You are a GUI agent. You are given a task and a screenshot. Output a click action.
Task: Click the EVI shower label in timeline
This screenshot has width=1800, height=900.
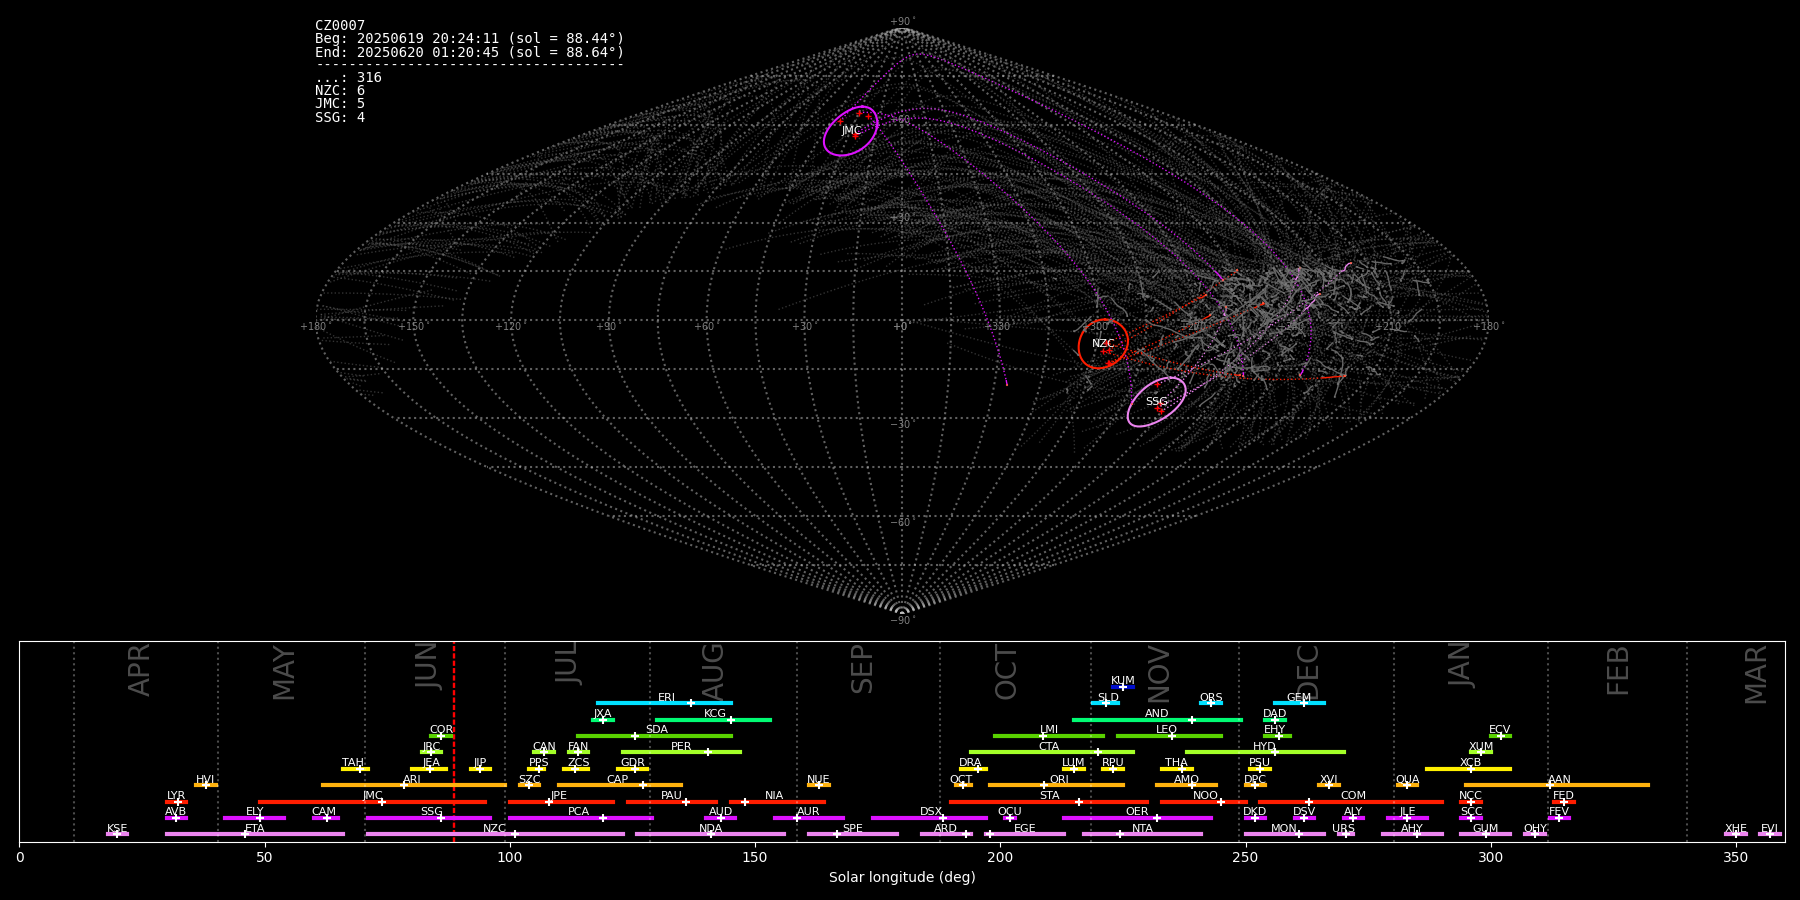(x=1769, y=829)
